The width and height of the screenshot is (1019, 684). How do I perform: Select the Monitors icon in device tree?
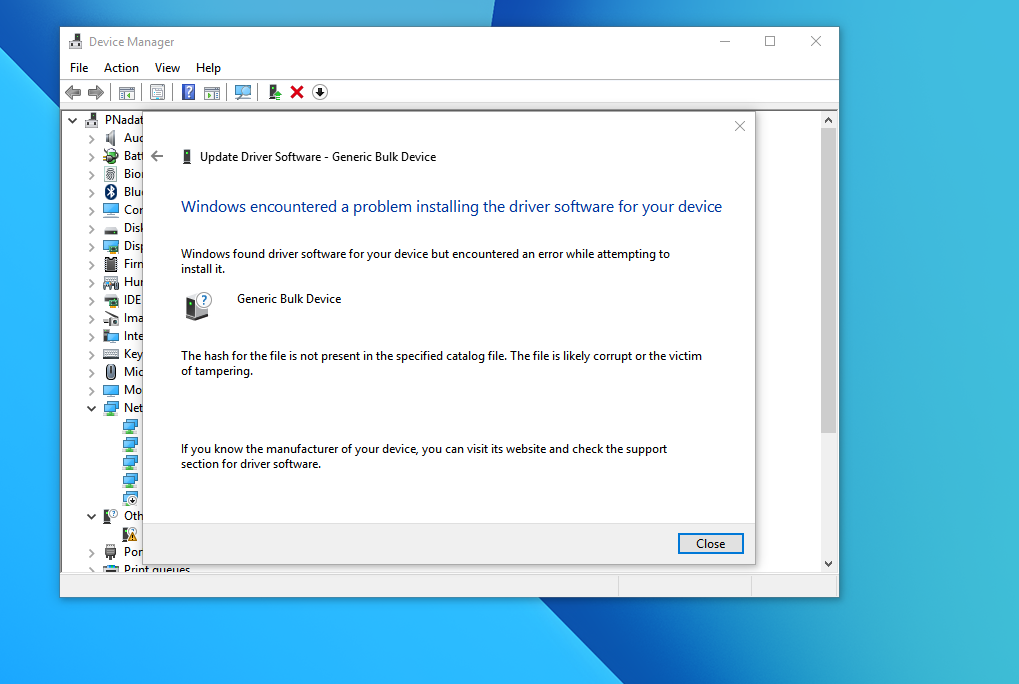point(111,390)
